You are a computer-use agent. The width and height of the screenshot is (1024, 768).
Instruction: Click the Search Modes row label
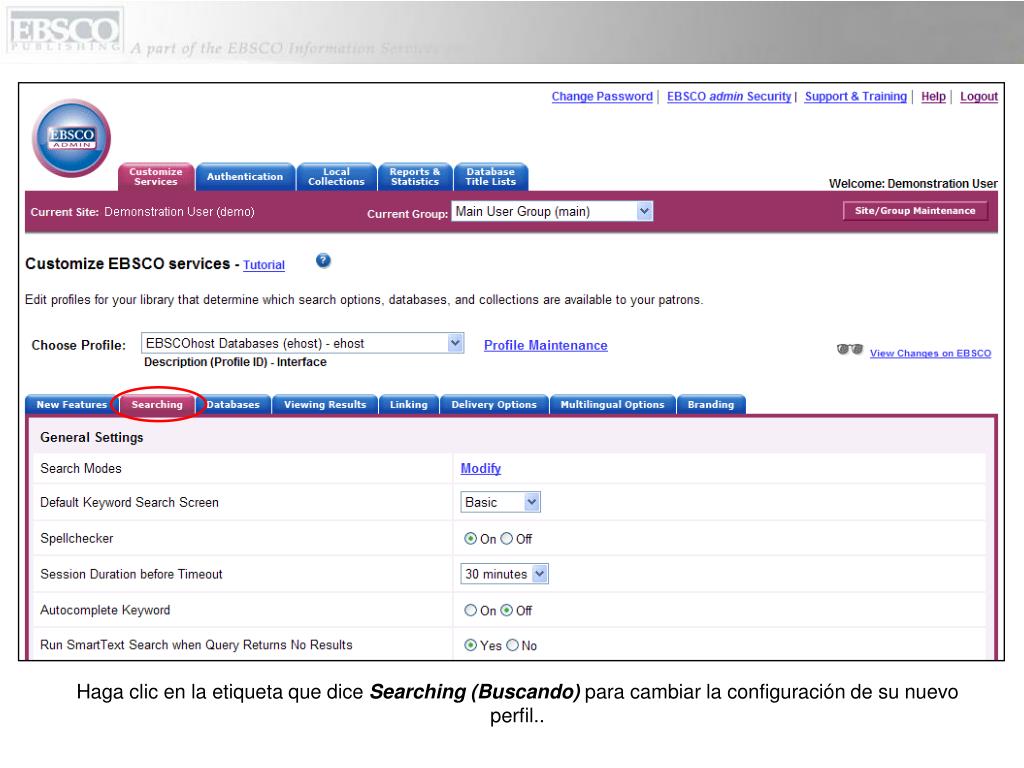81,468
